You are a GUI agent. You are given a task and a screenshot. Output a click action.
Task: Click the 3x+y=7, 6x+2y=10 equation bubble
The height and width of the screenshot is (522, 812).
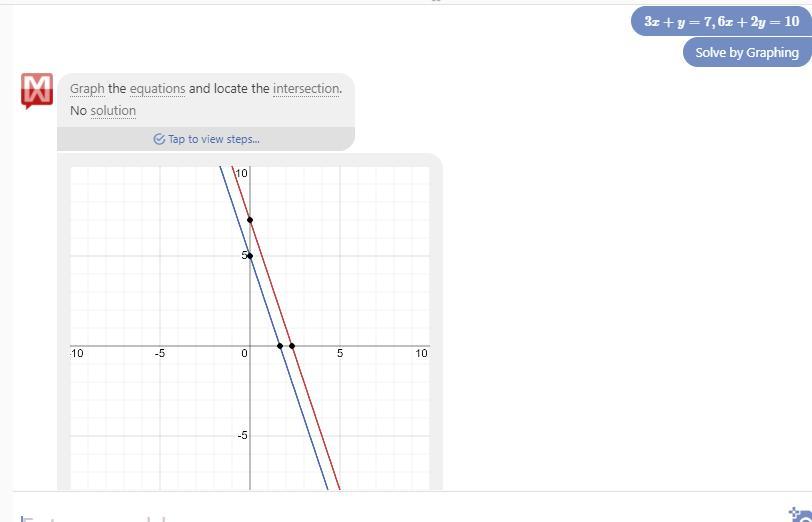[721, 21]
